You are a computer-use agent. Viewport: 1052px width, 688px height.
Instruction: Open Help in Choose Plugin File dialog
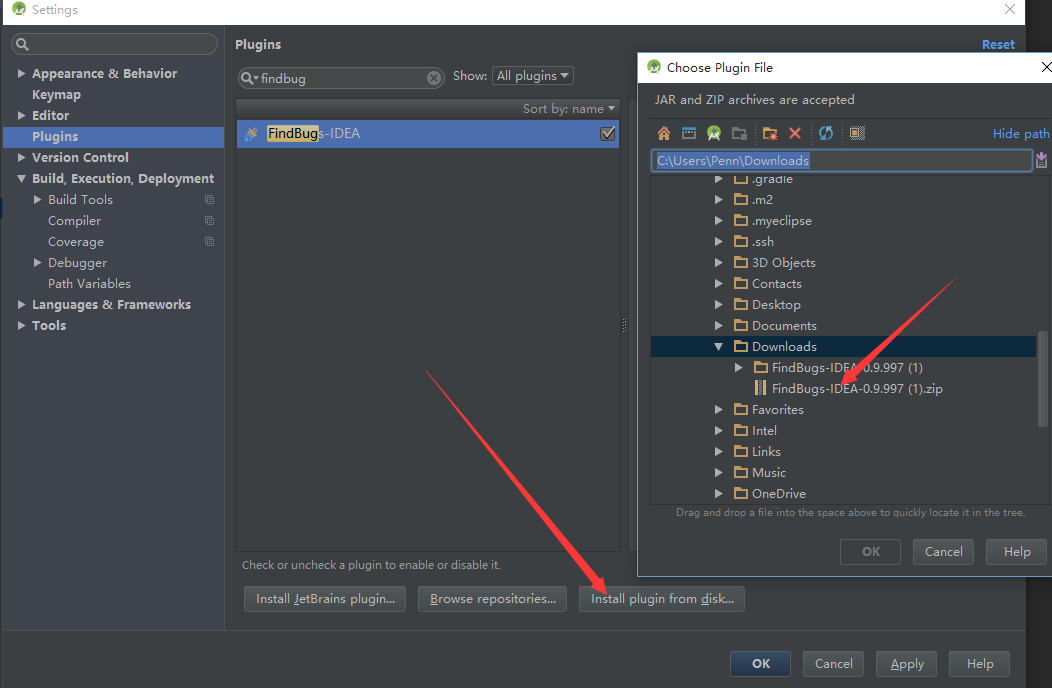point(1016,552)
